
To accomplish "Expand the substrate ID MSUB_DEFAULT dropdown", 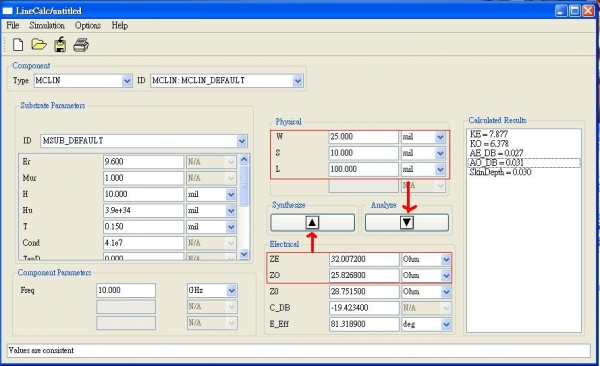I will pyautogui.click(x=241, y=141).
